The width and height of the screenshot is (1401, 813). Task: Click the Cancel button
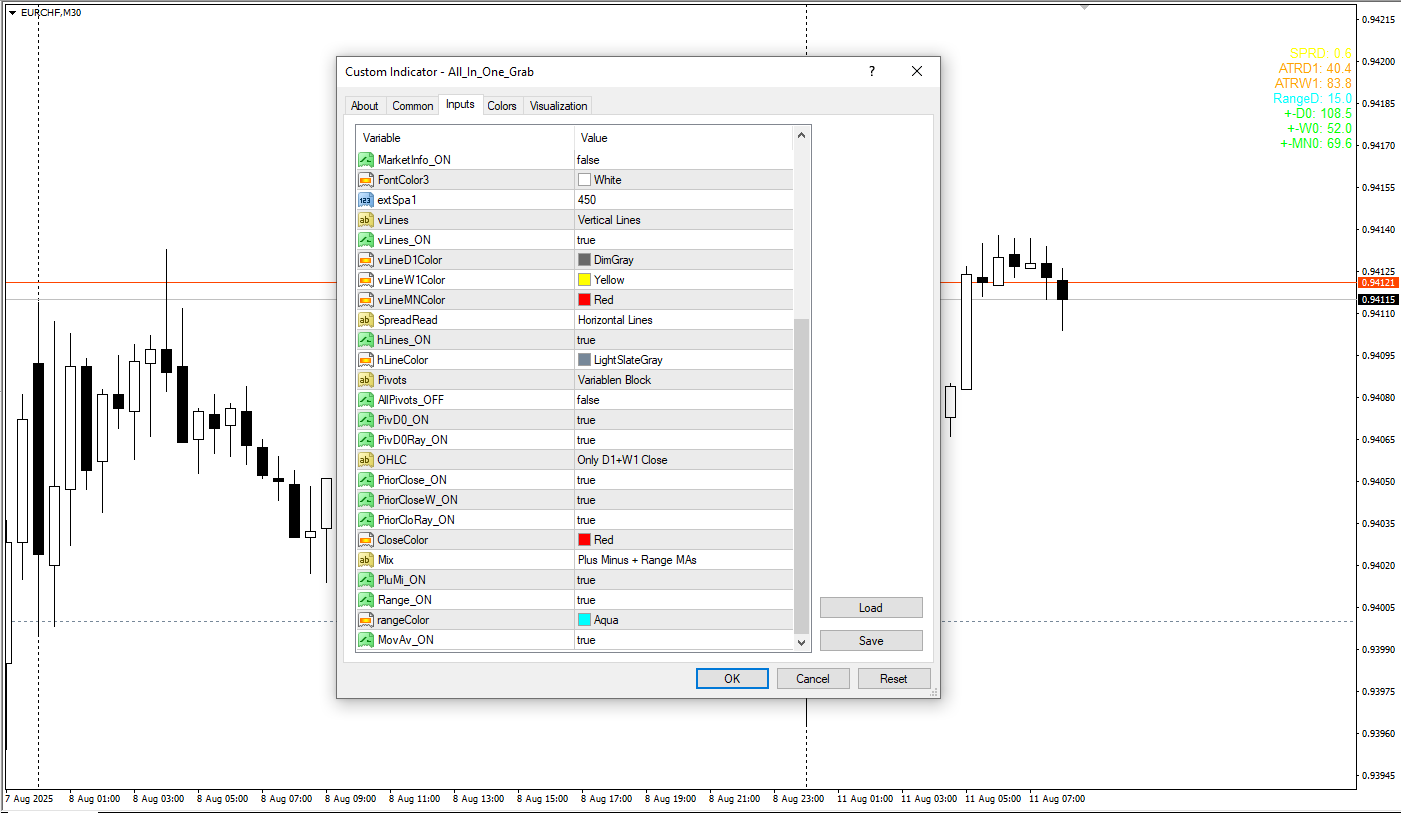(813, 679)
